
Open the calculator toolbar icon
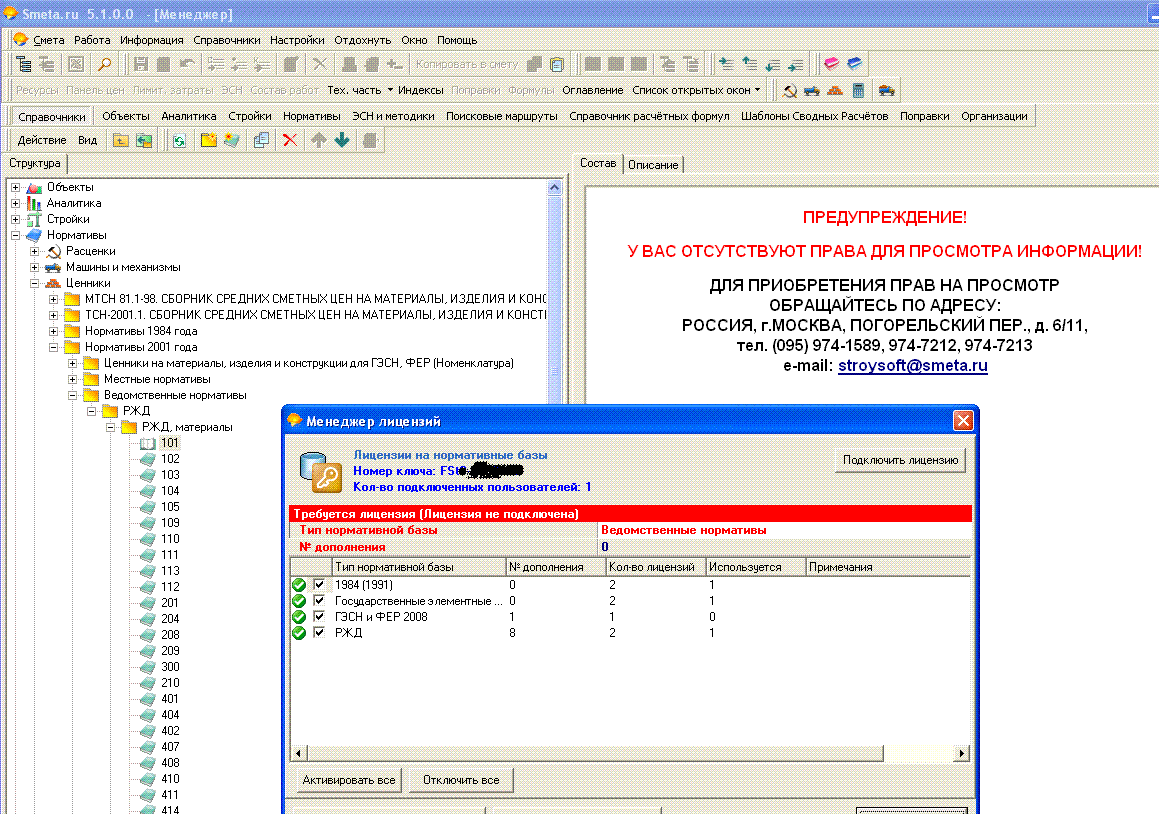(x=858, y=91)
